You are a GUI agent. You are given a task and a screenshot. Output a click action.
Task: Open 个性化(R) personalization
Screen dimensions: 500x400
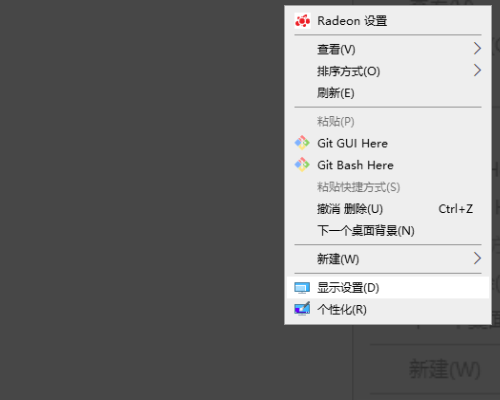[x=388, y=309]
